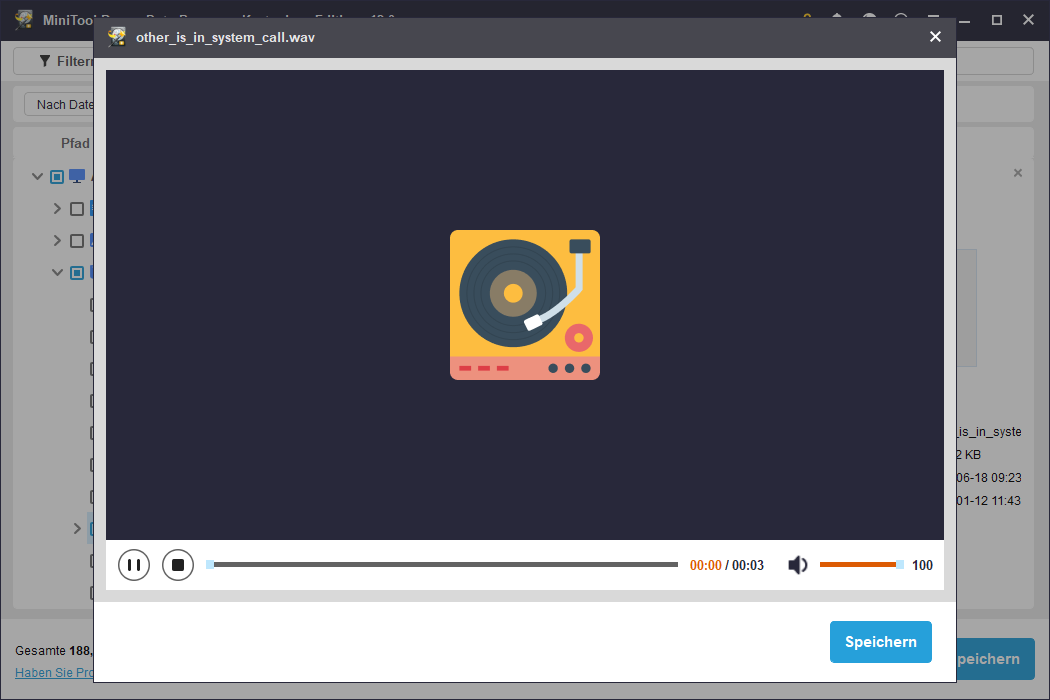Click the Gesamte 188 status text
Image resolution: width=1050 pixels, height=700 pixels.
(54, 650)
